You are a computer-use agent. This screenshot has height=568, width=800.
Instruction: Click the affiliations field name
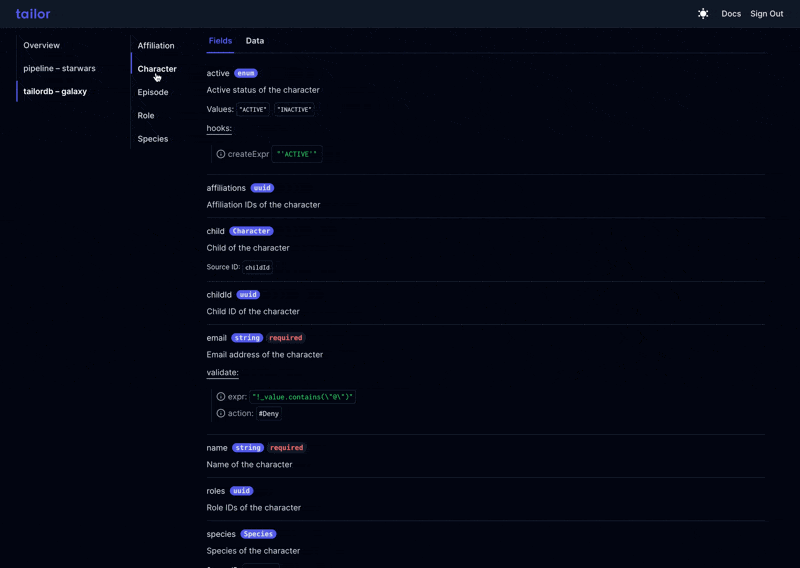click(x=226, y=188)
